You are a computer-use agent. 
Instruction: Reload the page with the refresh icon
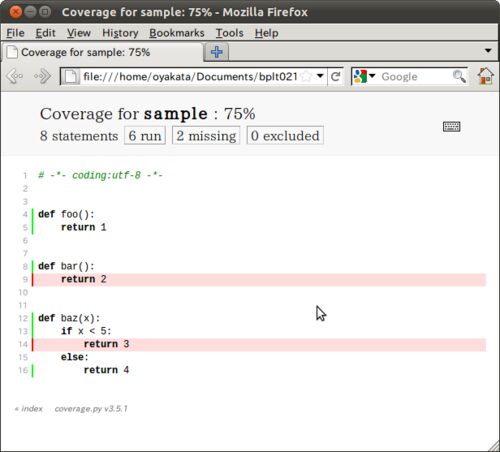coord(336,77)
